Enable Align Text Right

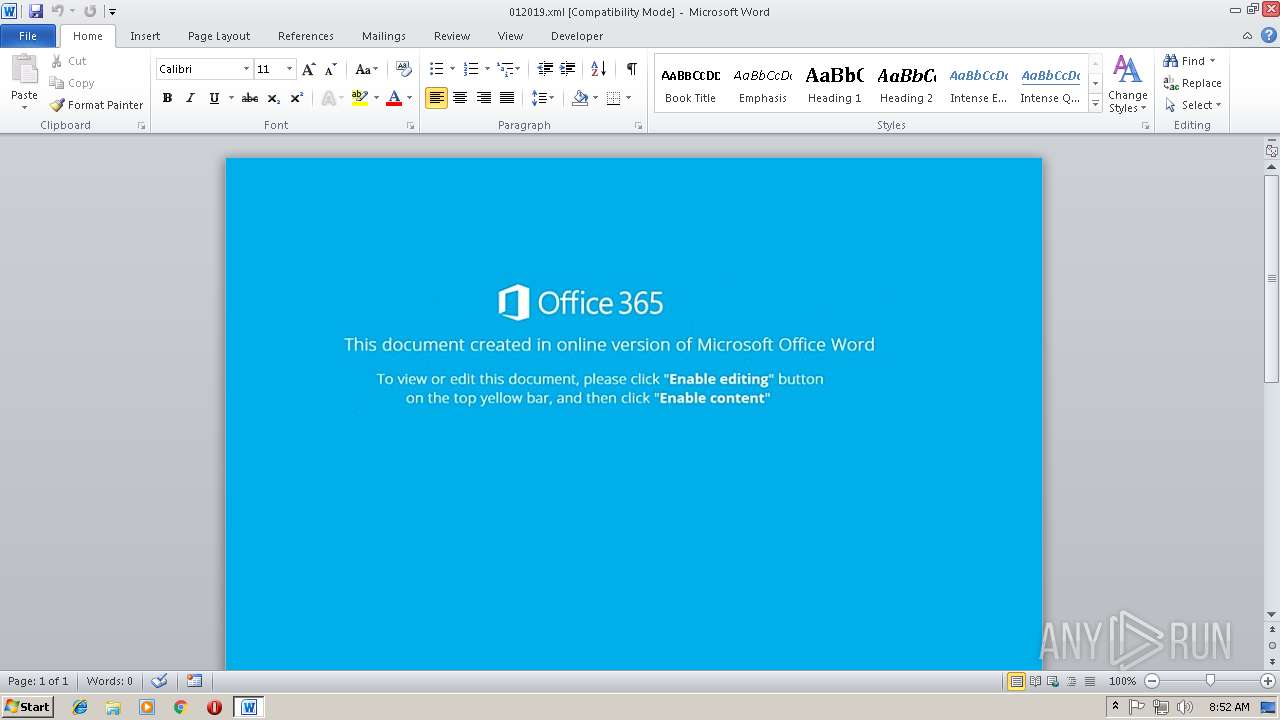click(x=484, y=98)
